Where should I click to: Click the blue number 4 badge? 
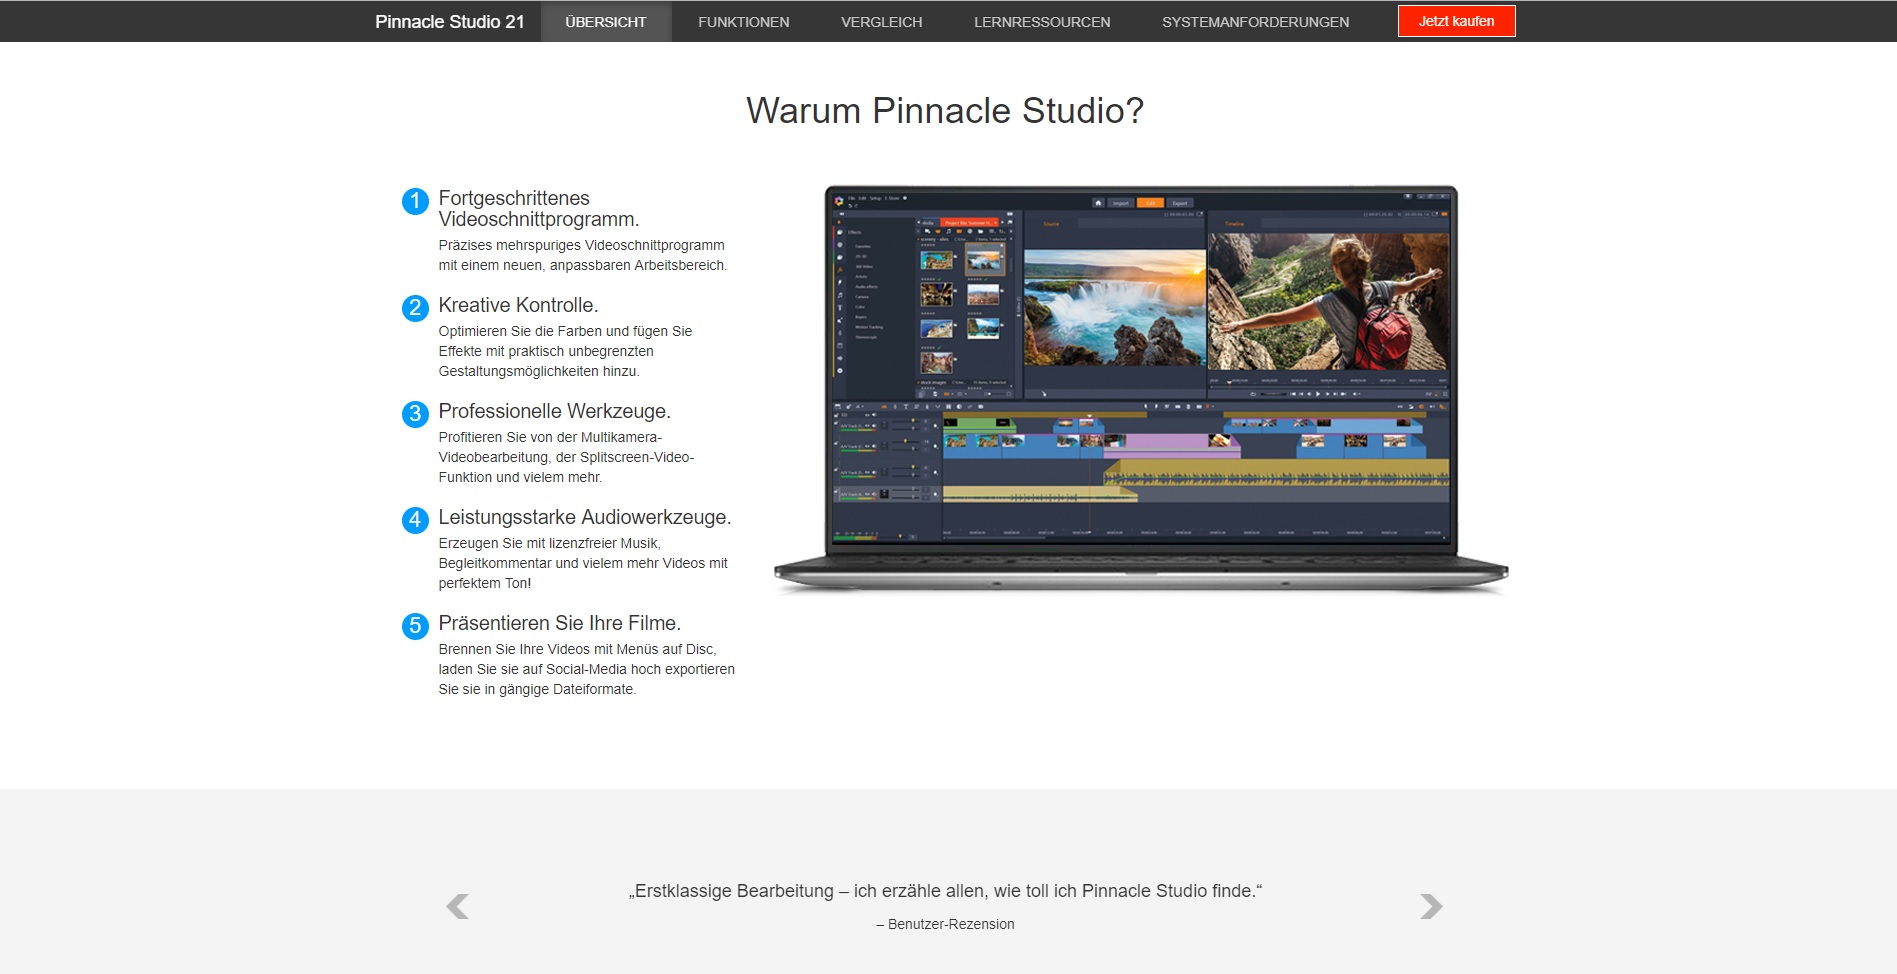click(415, 520)
